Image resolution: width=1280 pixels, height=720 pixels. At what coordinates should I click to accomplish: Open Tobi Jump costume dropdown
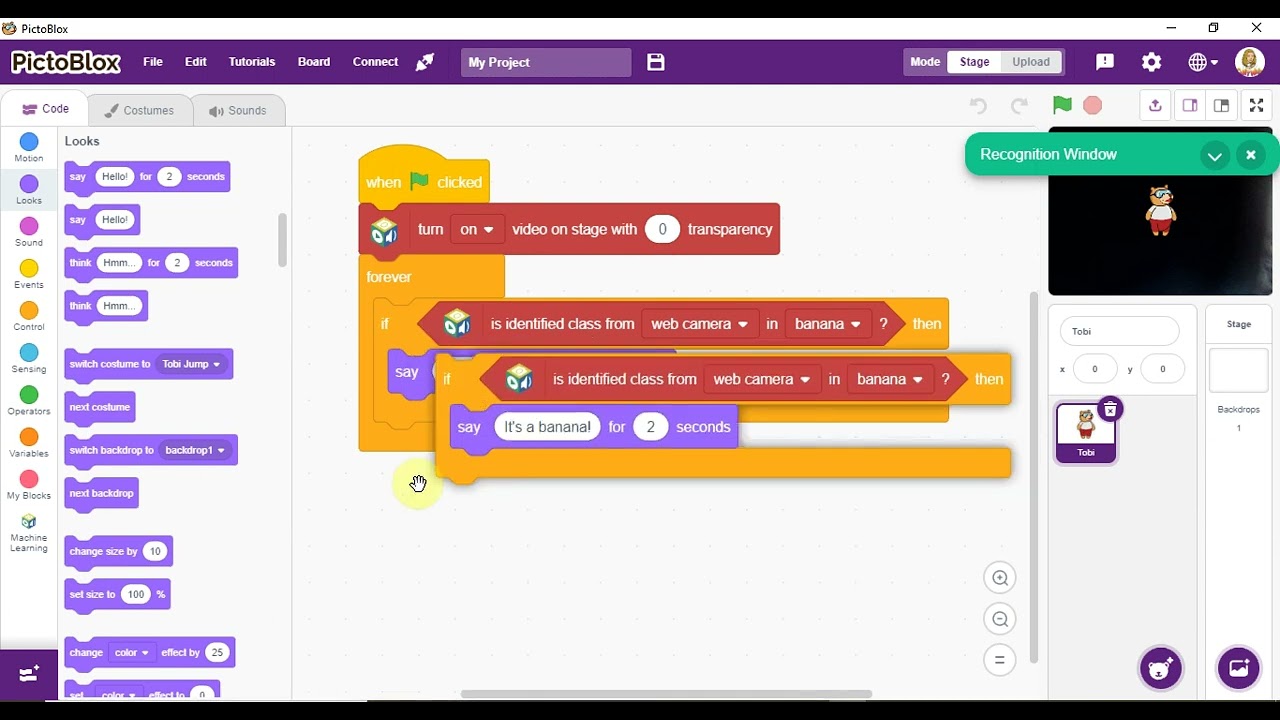(x=194, y=364)
